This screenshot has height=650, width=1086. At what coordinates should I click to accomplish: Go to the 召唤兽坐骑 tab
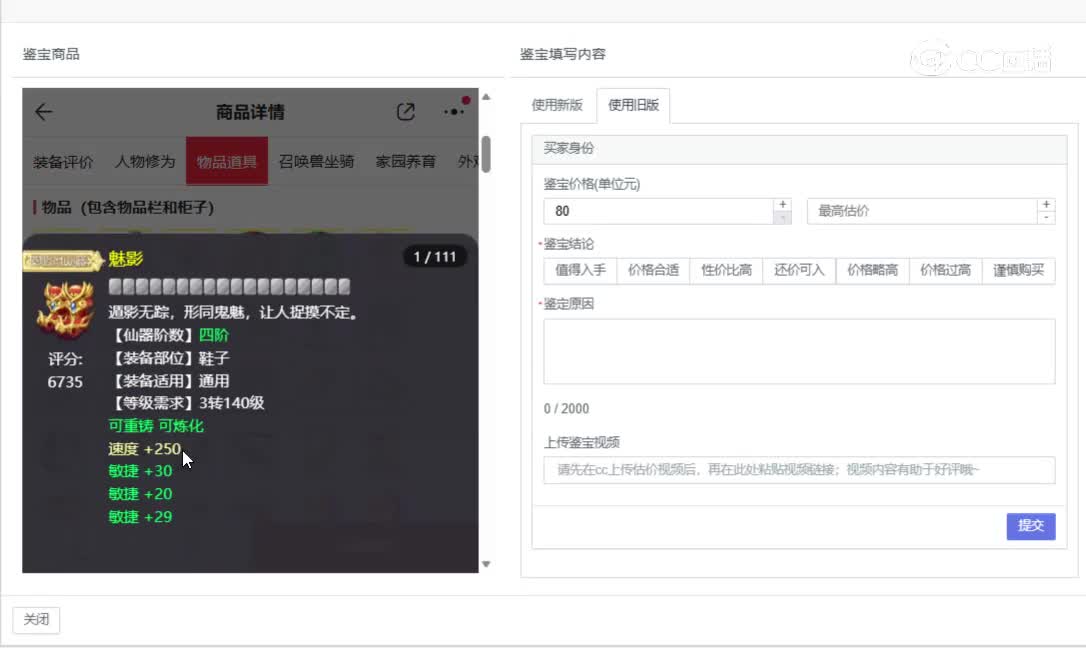[316, 161]
